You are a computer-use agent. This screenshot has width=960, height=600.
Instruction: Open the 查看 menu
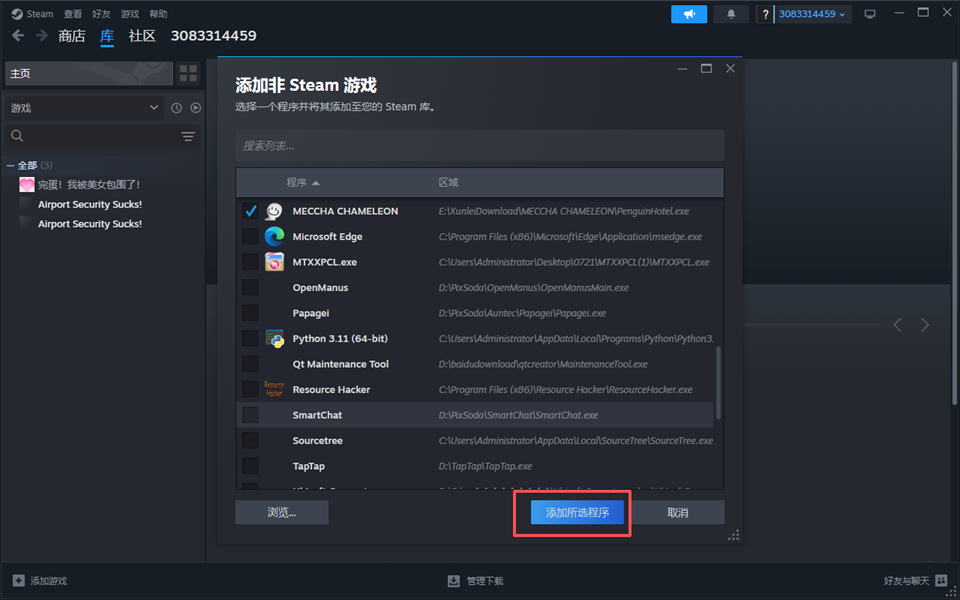coord(72,13)
